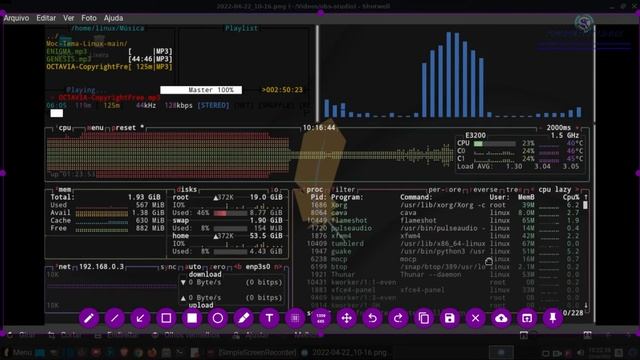Copy the capture to clipboard
The width and height of the screenshot is (640, 360).
(x=424, y=318)
